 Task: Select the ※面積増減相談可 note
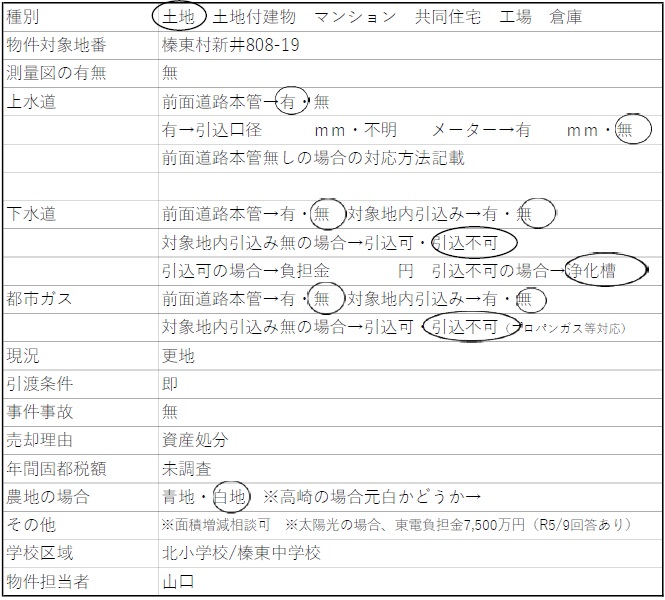tap(216, 525)
